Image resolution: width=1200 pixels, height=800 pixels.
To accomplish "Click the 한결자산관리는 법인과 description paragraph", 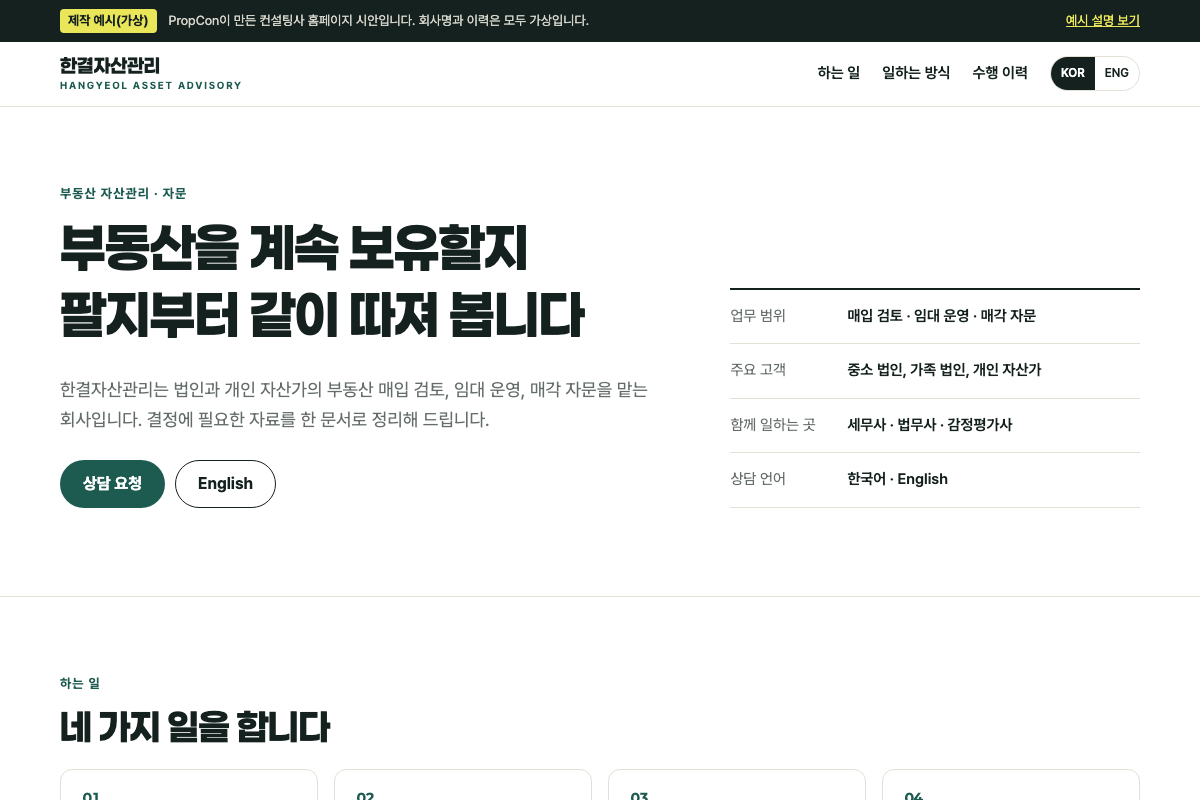I will (354, 404).
